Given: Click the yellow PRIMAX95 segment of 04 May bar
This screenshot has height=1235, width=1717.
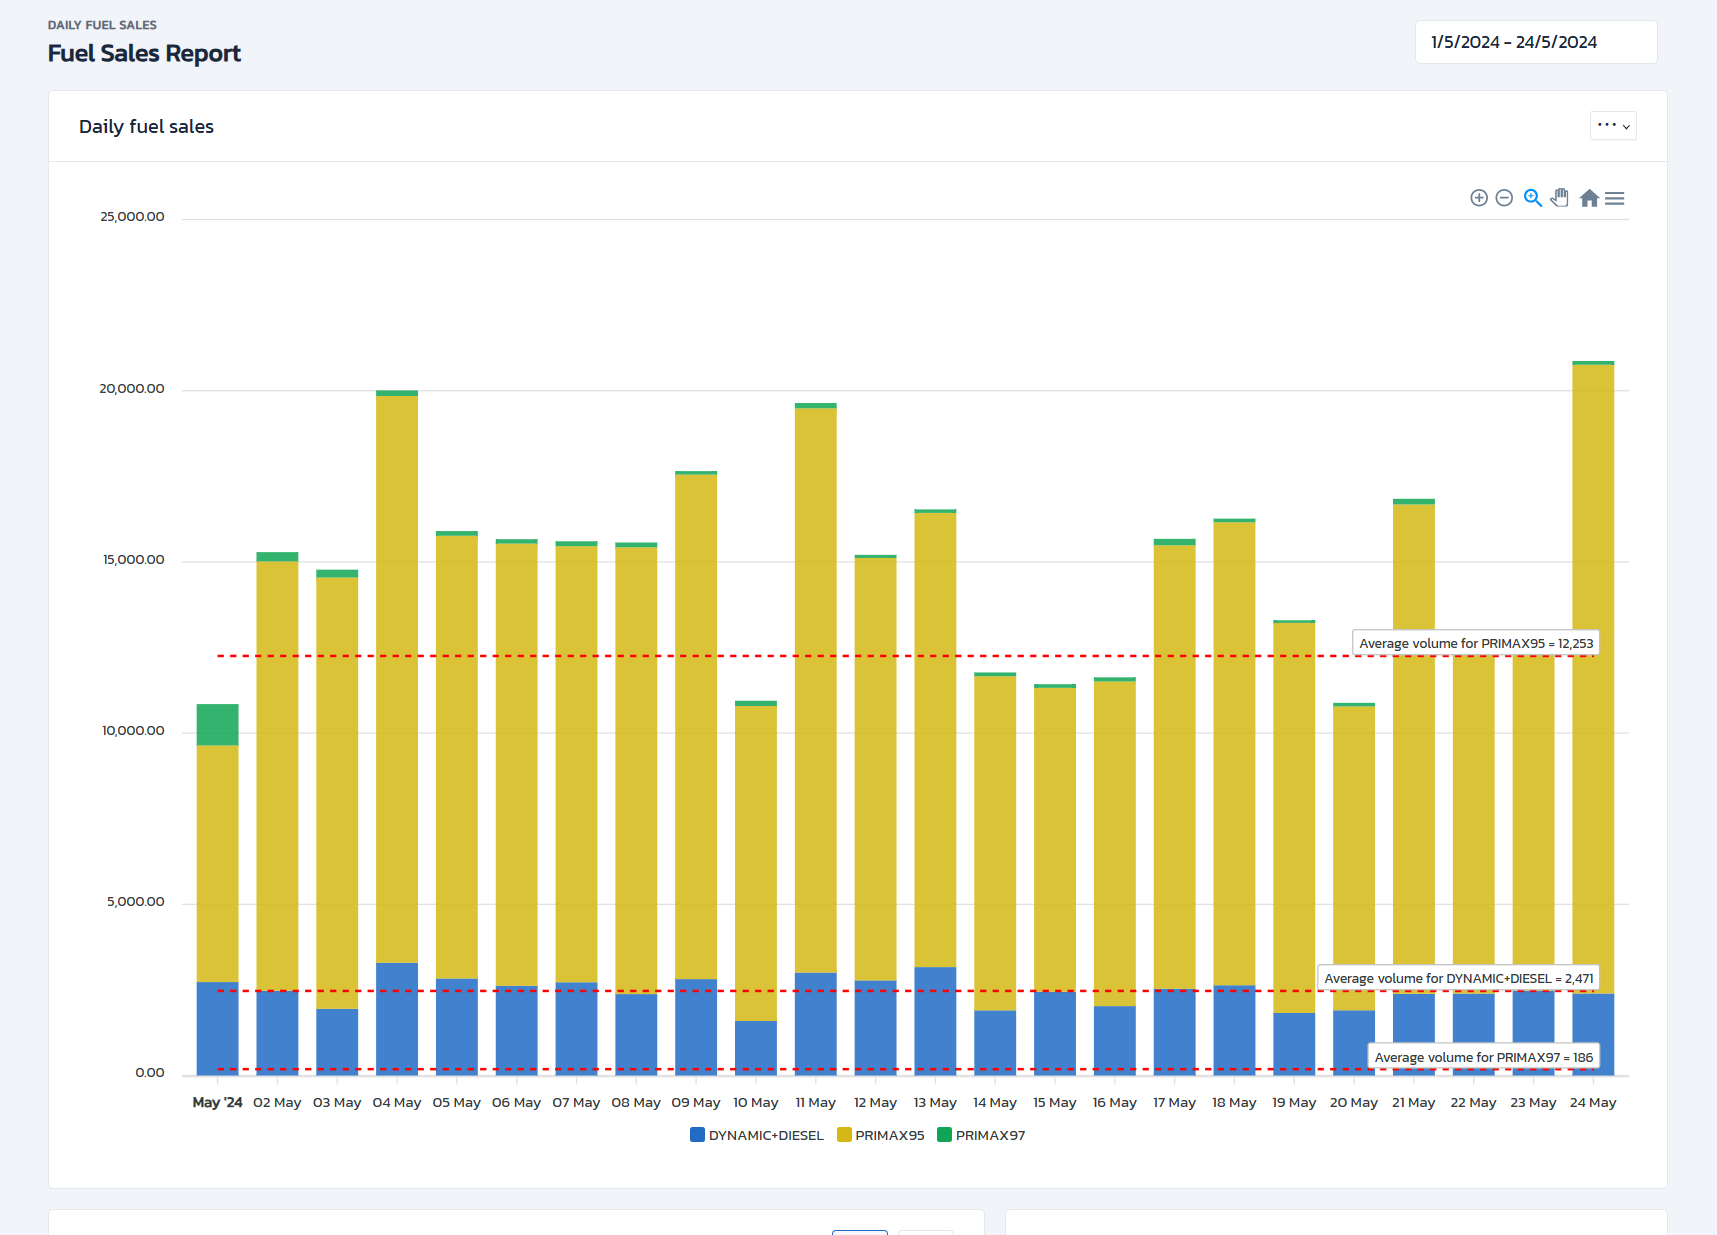Looking at the screenshot, I should 397,680.
